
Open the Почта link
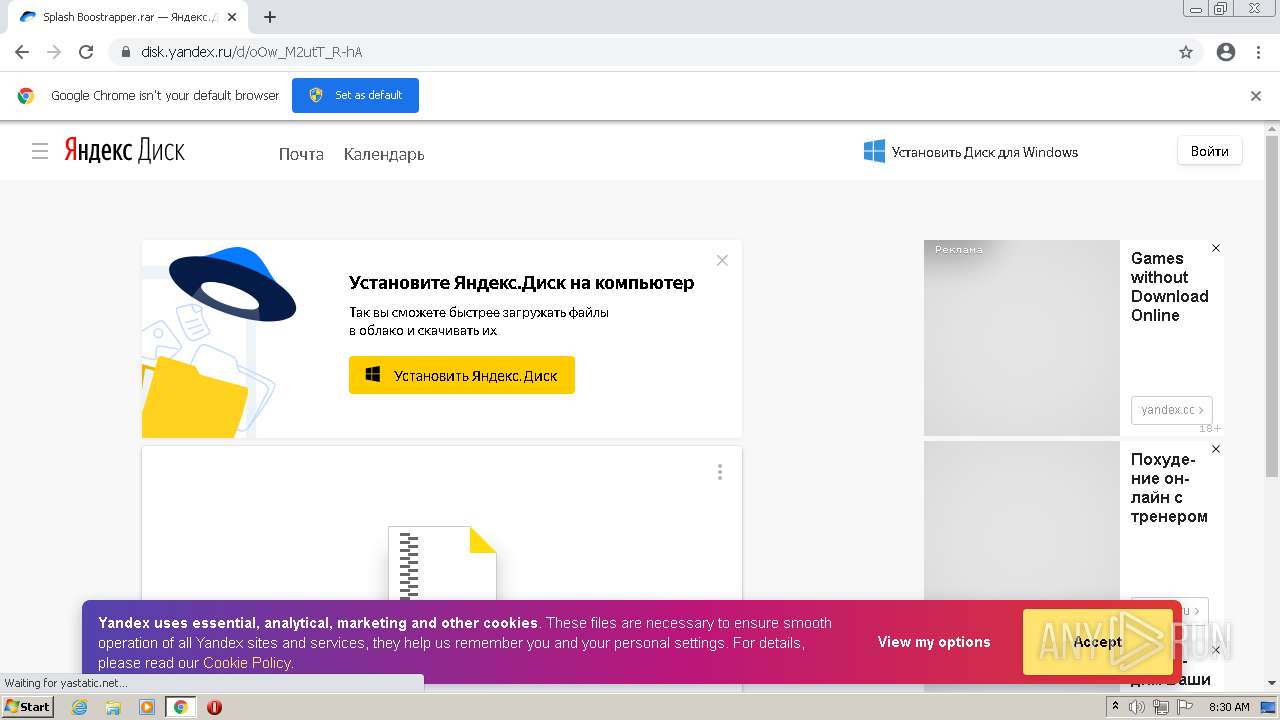click(301, 154)
